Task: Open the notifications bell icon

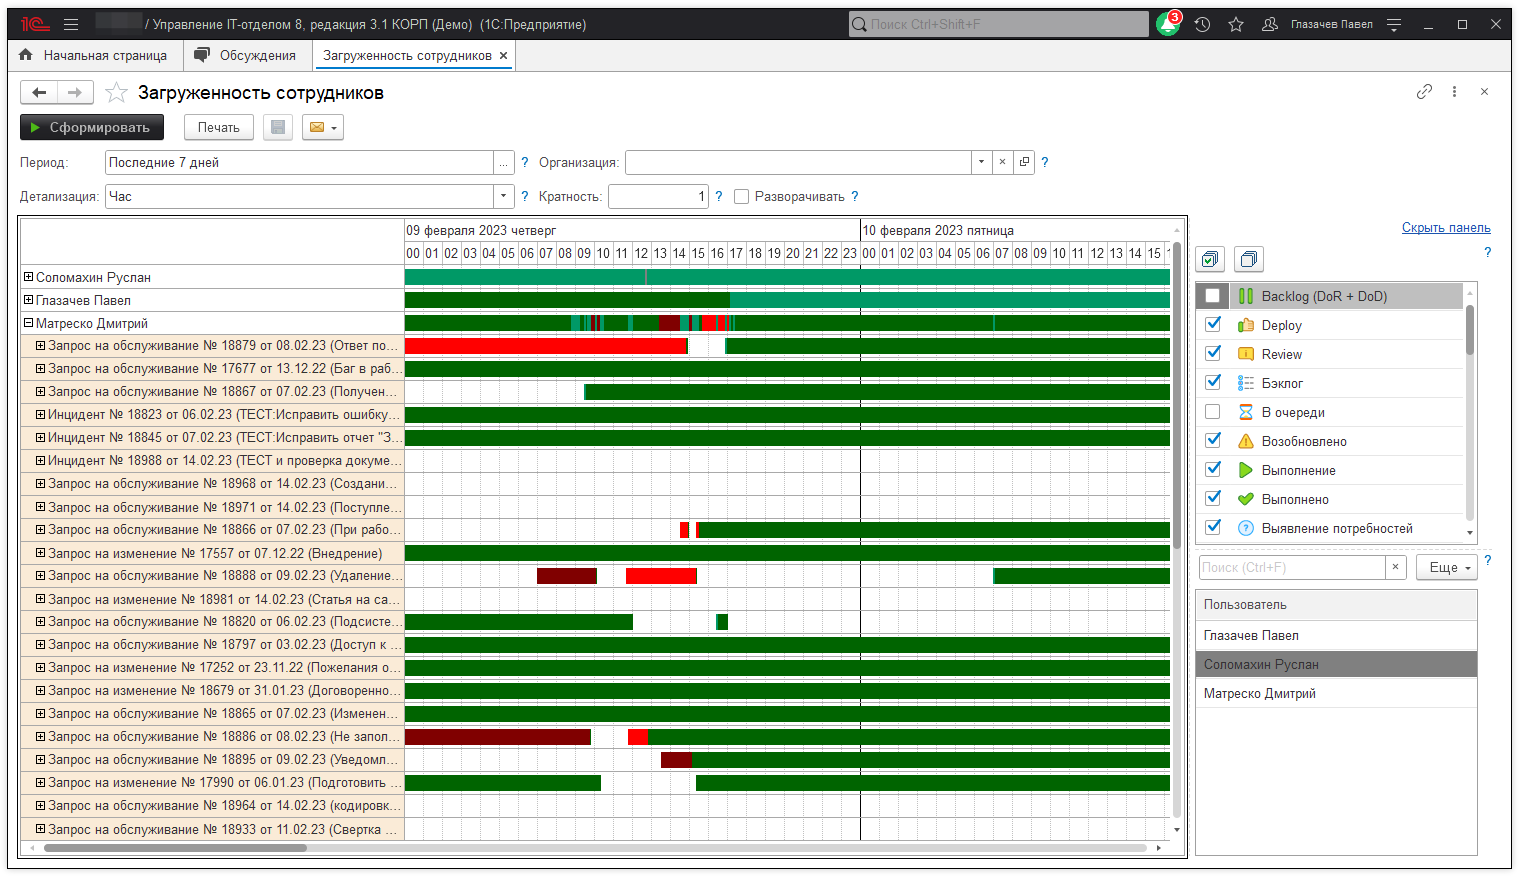Action: 1167,24
